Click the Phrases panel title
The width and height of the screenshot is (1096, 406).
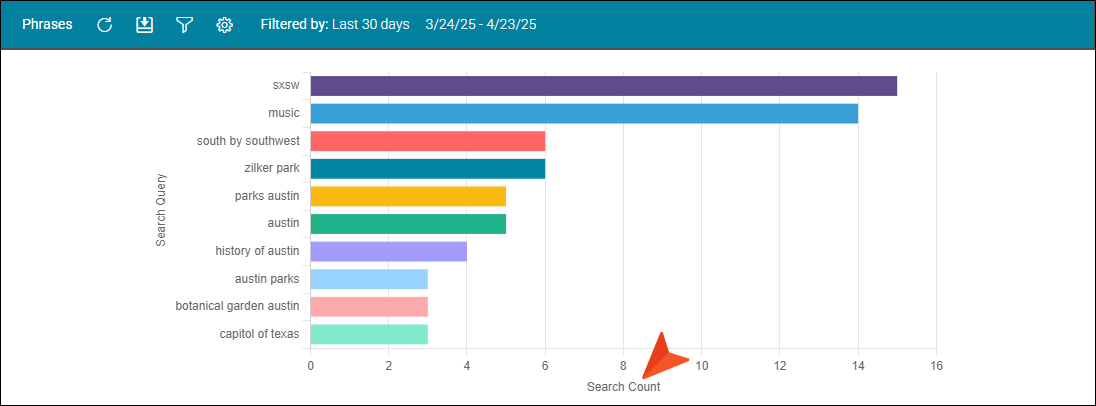(x=48, y=24)
